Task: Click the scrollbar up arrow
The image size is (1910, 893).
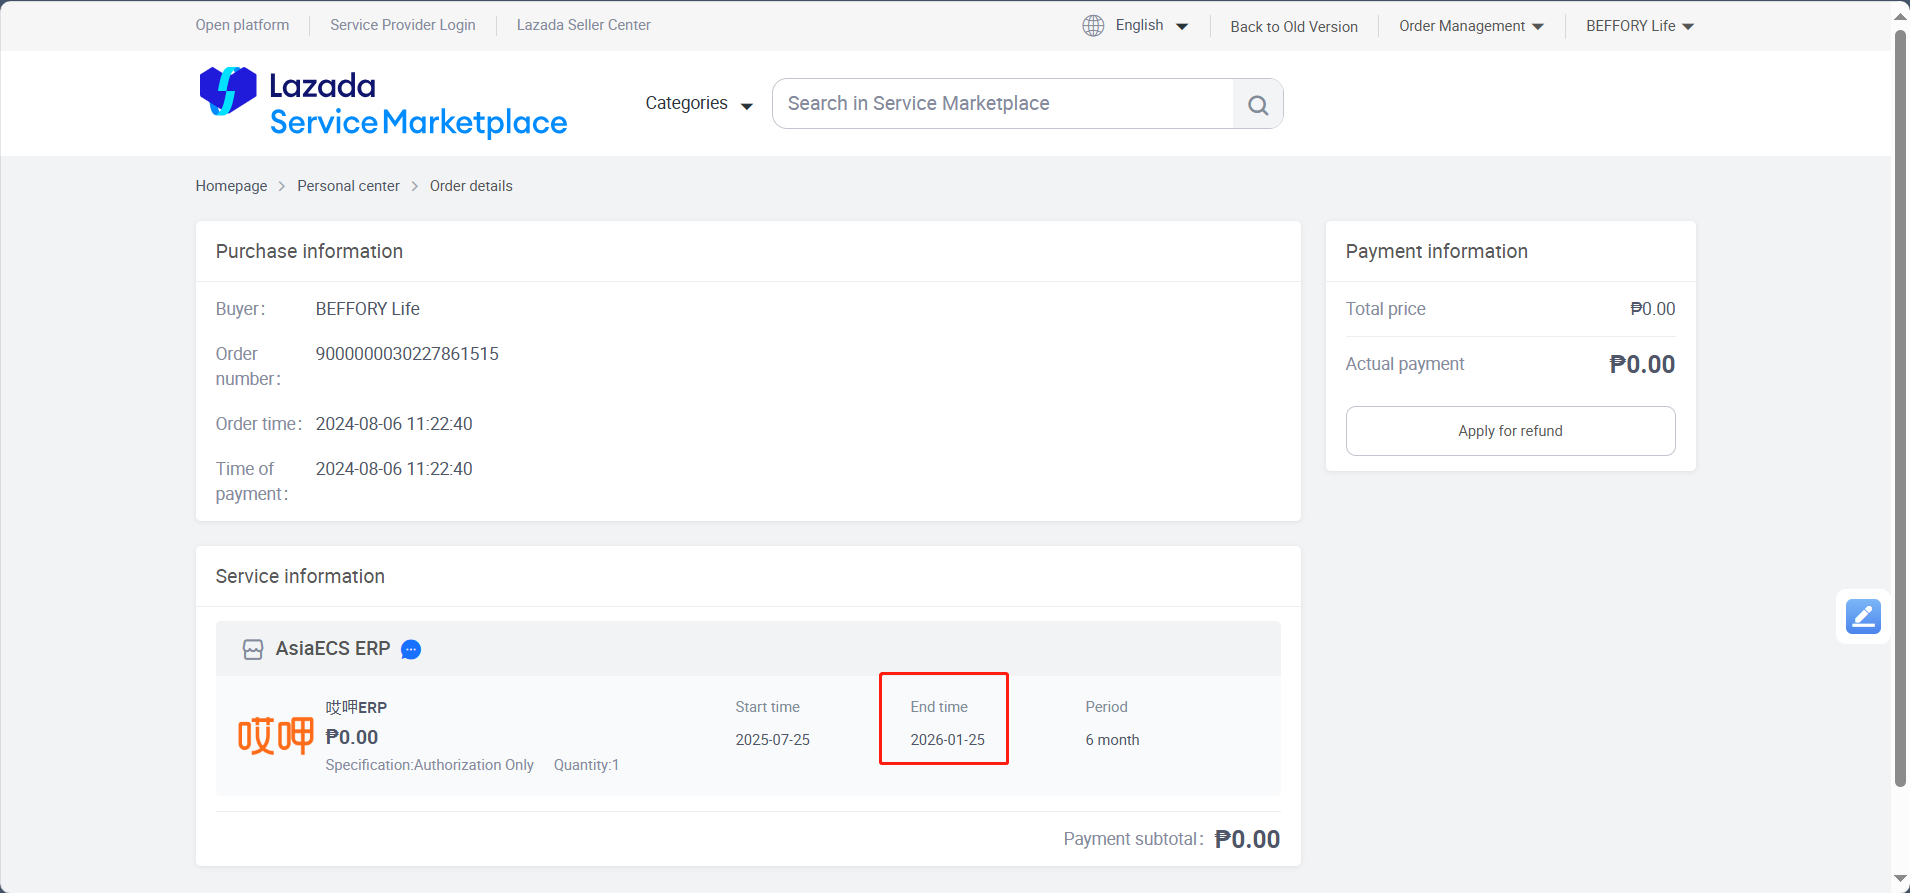Action: click(x=1901, y=15)
